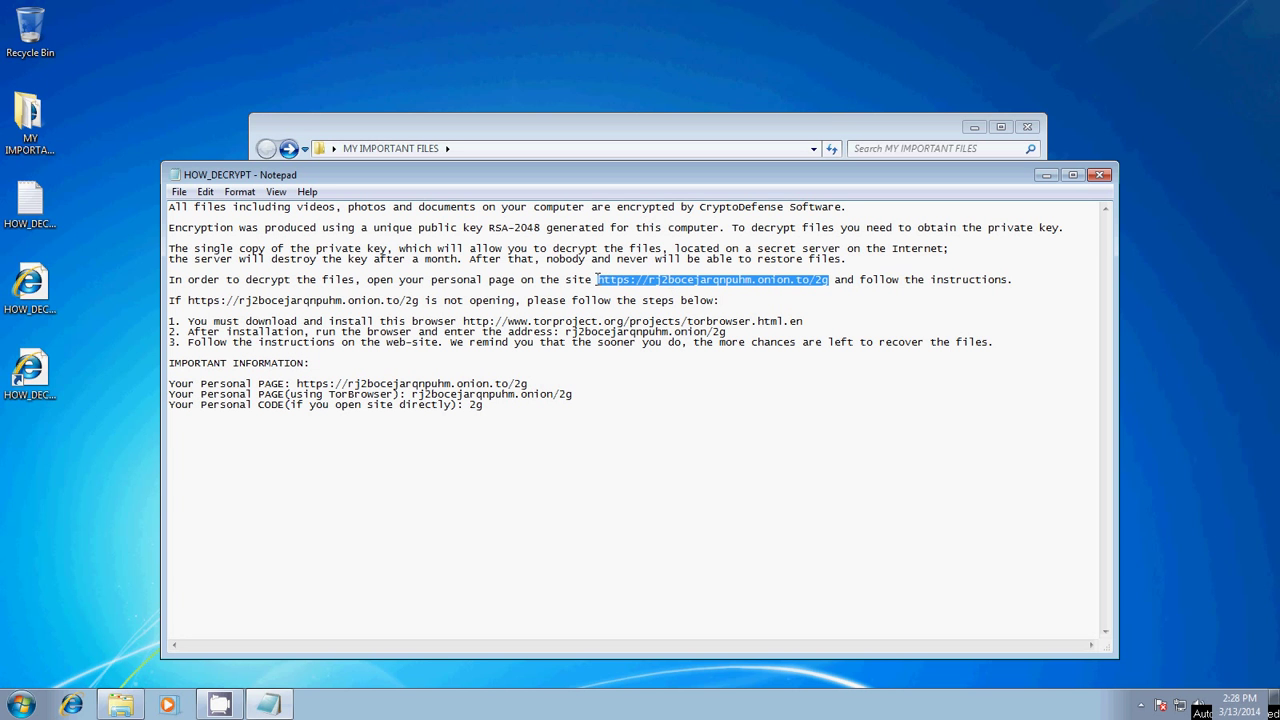The width and height of the screenshot is (1280, 720).
Task: Maximize the MY IMPORTANT FILES Explorer window
Action: tap(1000, 127)
